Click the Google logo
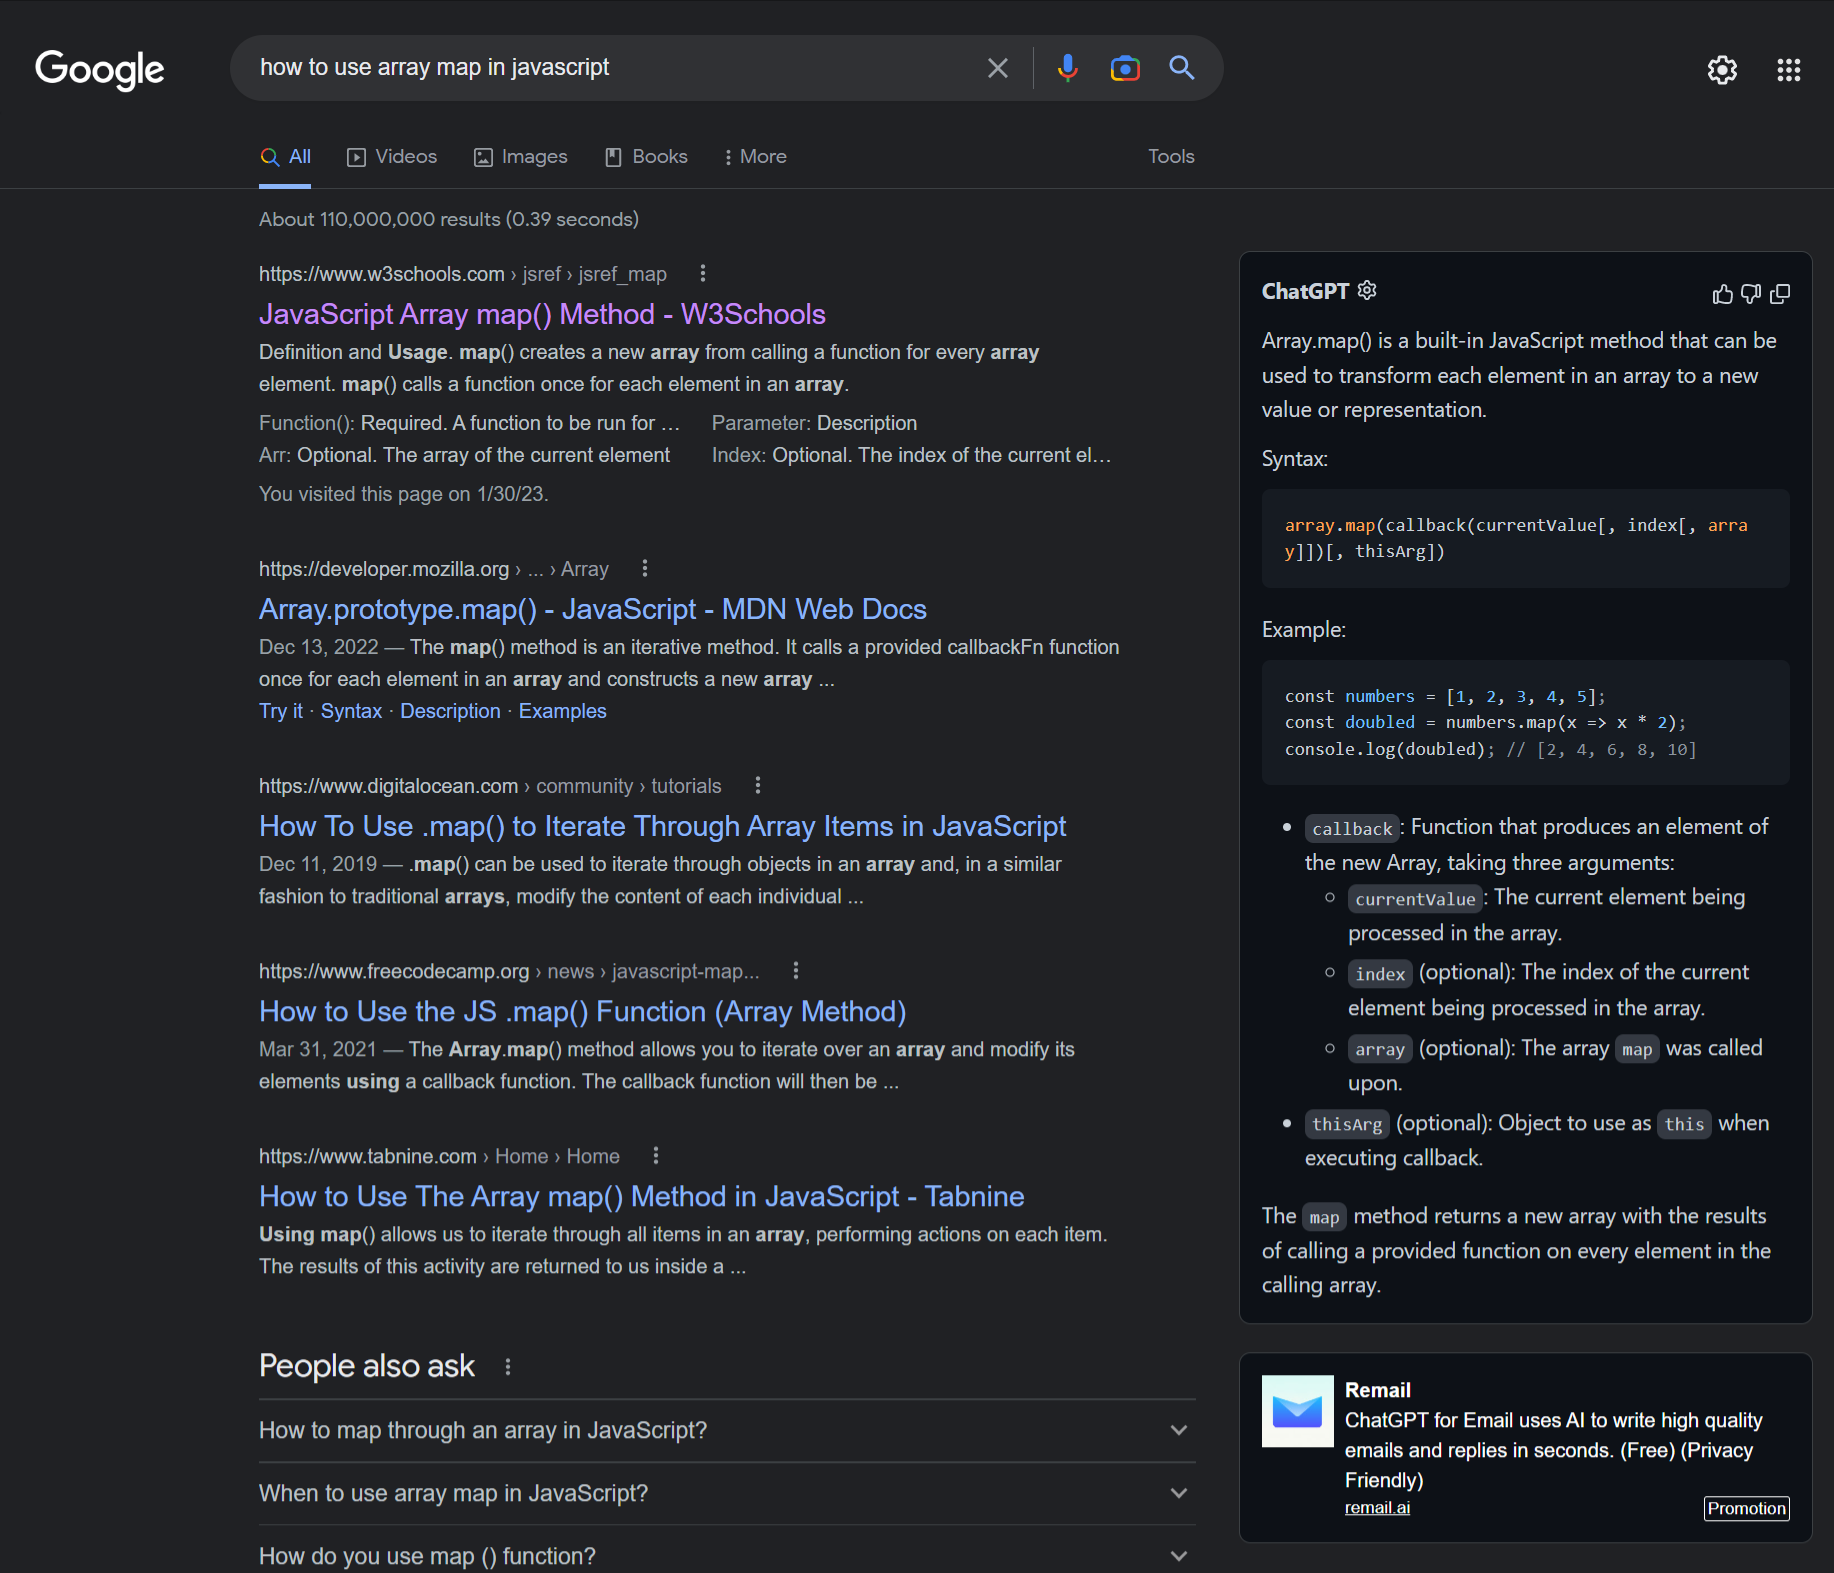This screenshot has height=1573, width=1834. click(x=99, y=70)
